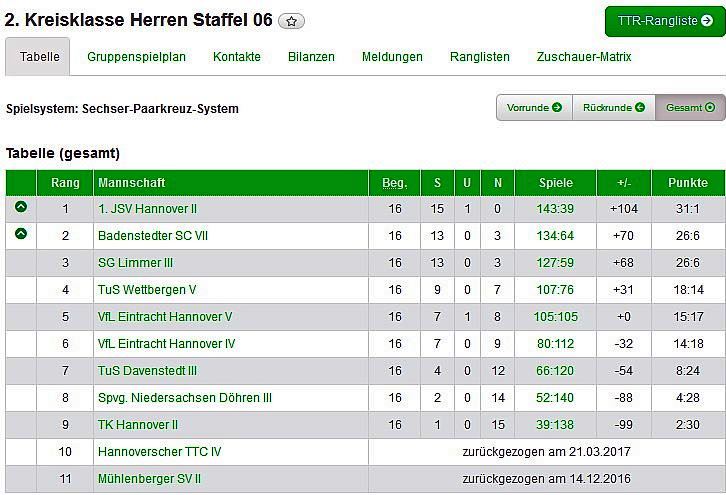Open TK Hannover II team link
726x495 pixels.
click(x=138, y=425)
